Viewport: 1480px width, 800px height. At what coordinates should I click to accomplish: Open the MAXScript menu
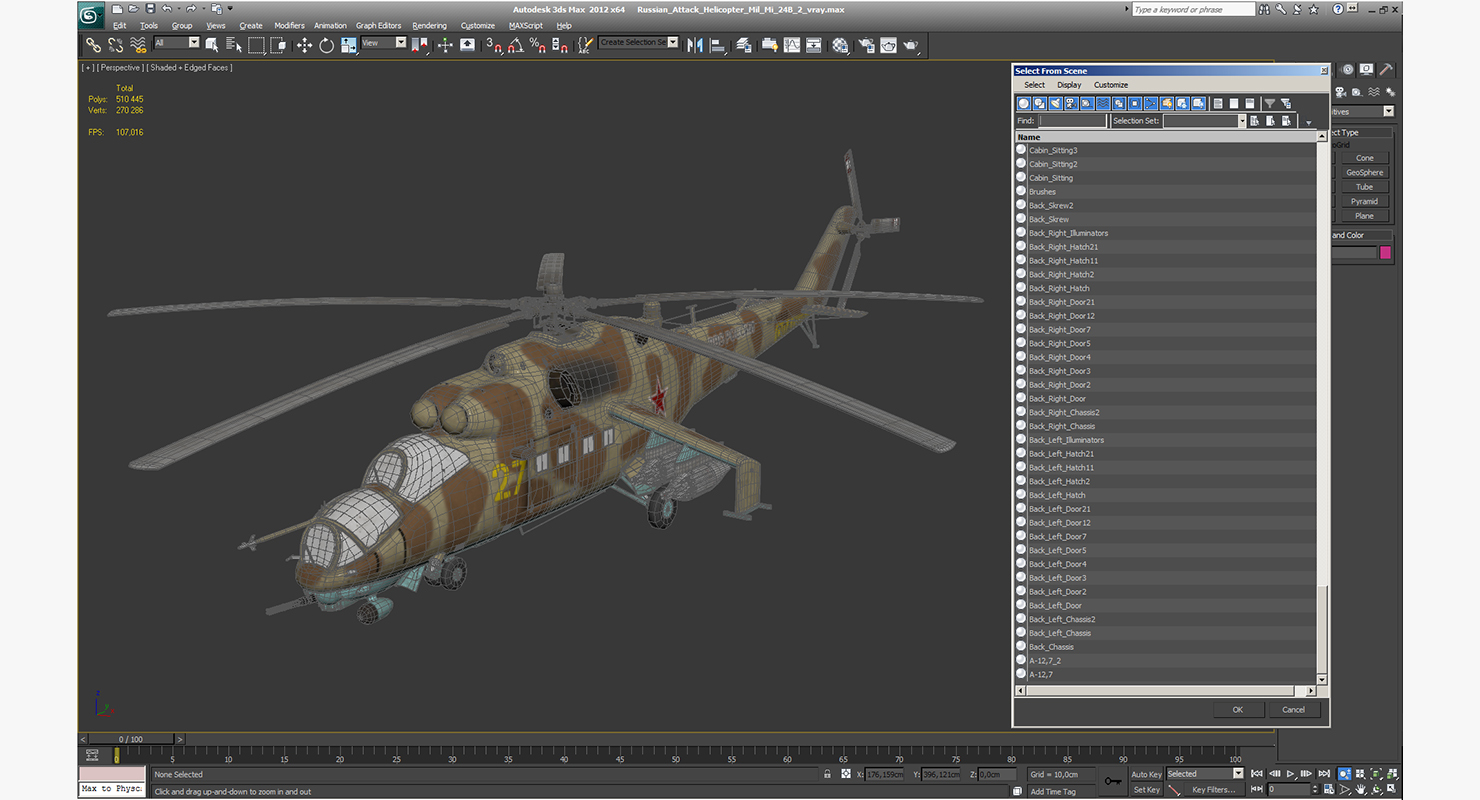point(525,25)
